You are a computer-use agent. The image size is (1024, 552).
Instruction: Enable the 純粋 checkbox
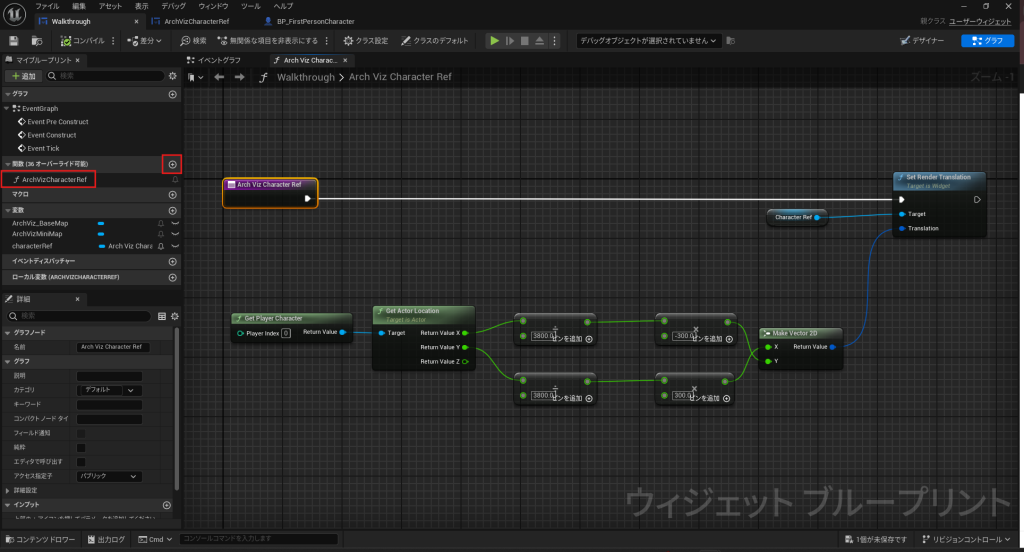[x=81, y=447]
